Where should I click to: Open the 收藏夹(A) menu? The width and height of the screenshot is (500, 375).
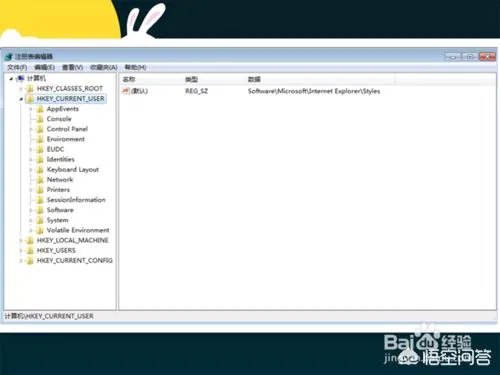pyautogui.click(x=104, y=67)
